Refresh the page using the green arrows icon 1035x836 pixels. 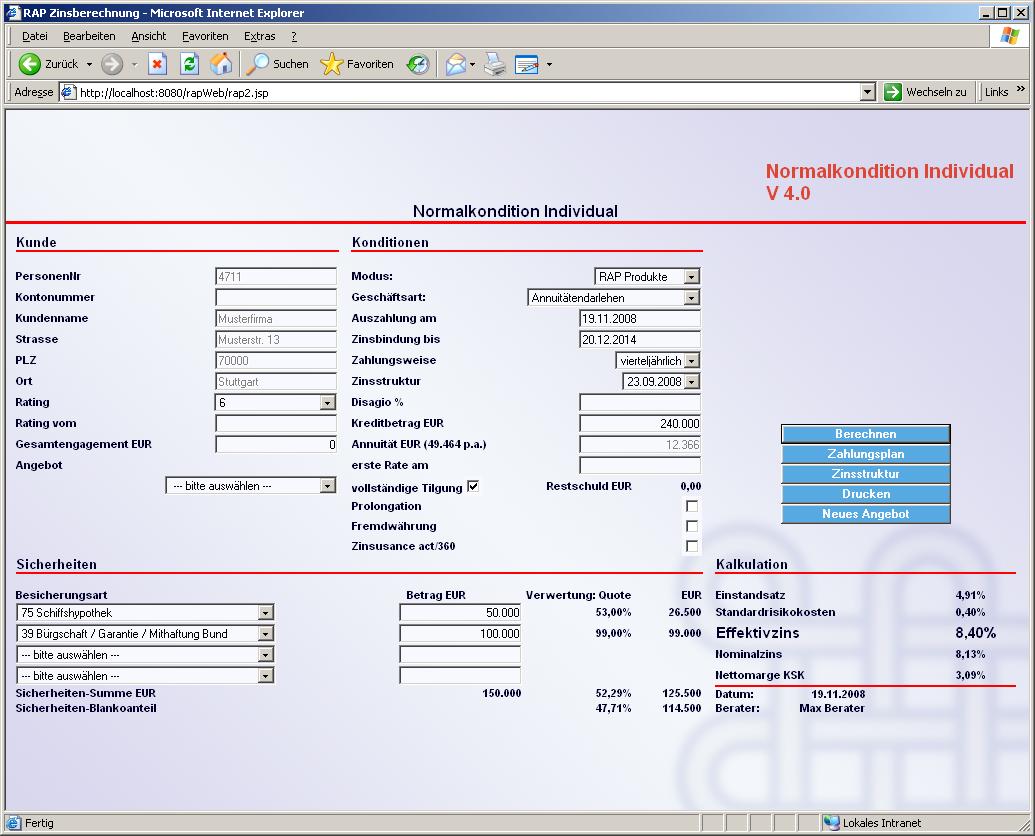[x=189, y=64]
